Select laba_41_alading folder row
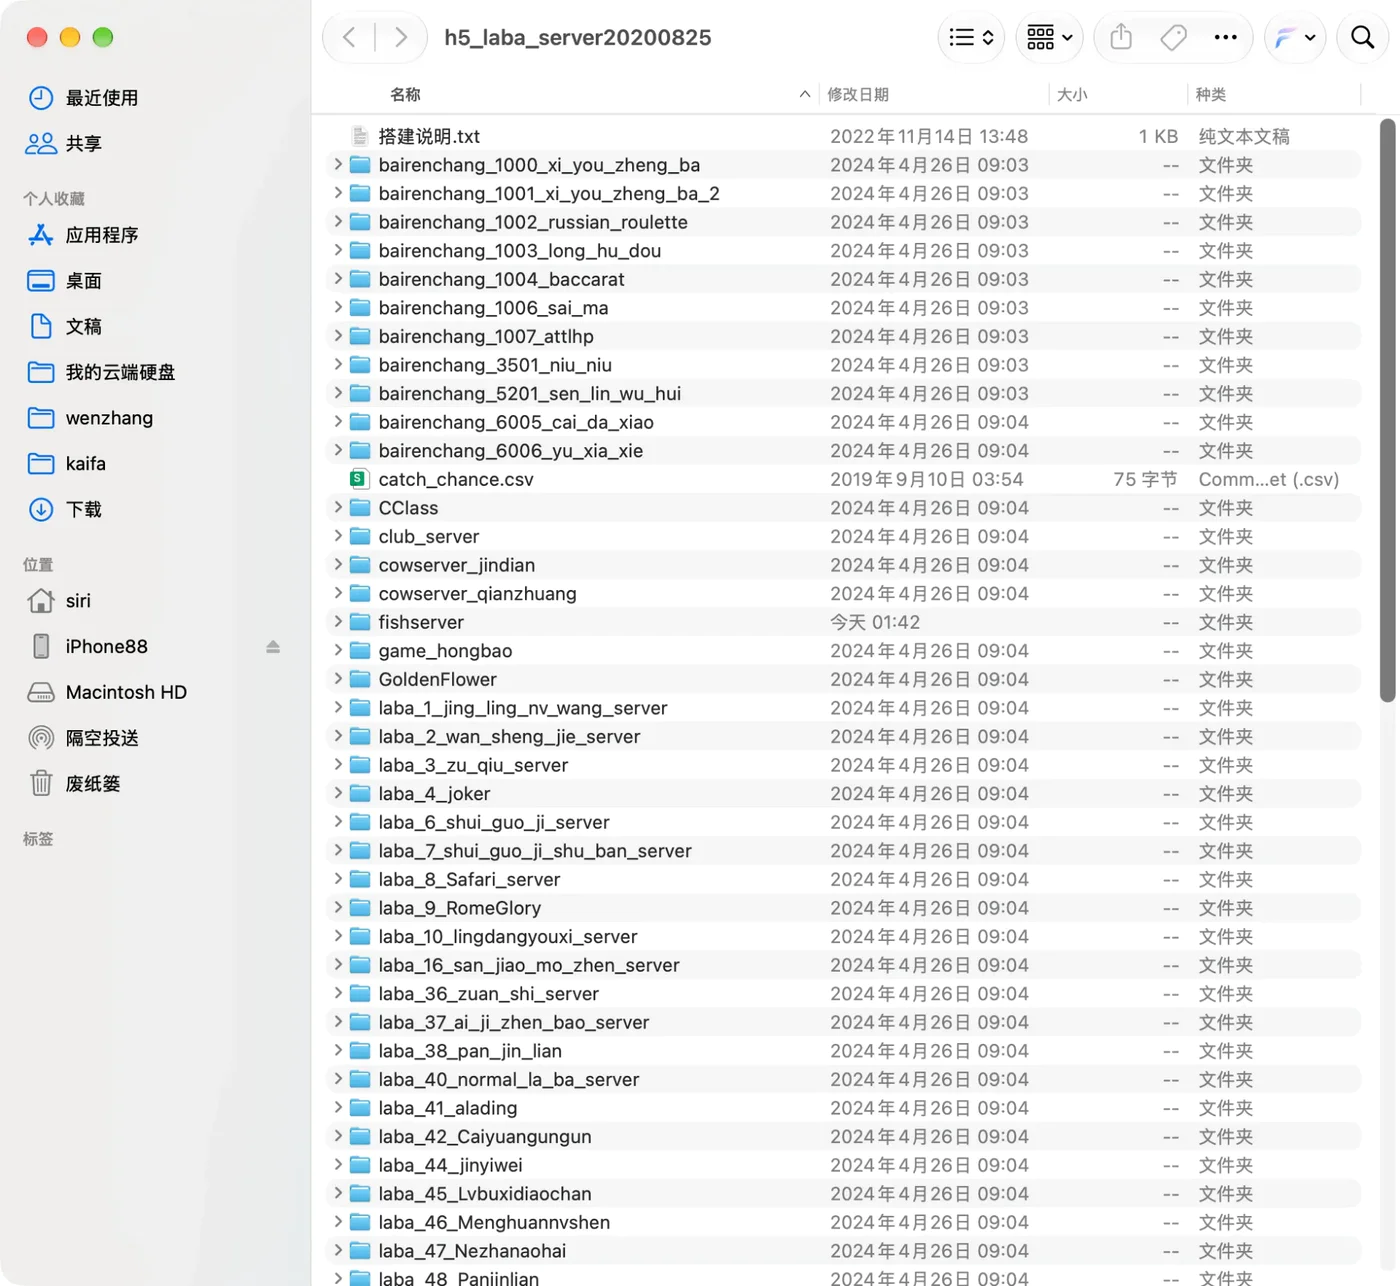This screenshot has width=1400, height=1286. [x=843, y=1108]
